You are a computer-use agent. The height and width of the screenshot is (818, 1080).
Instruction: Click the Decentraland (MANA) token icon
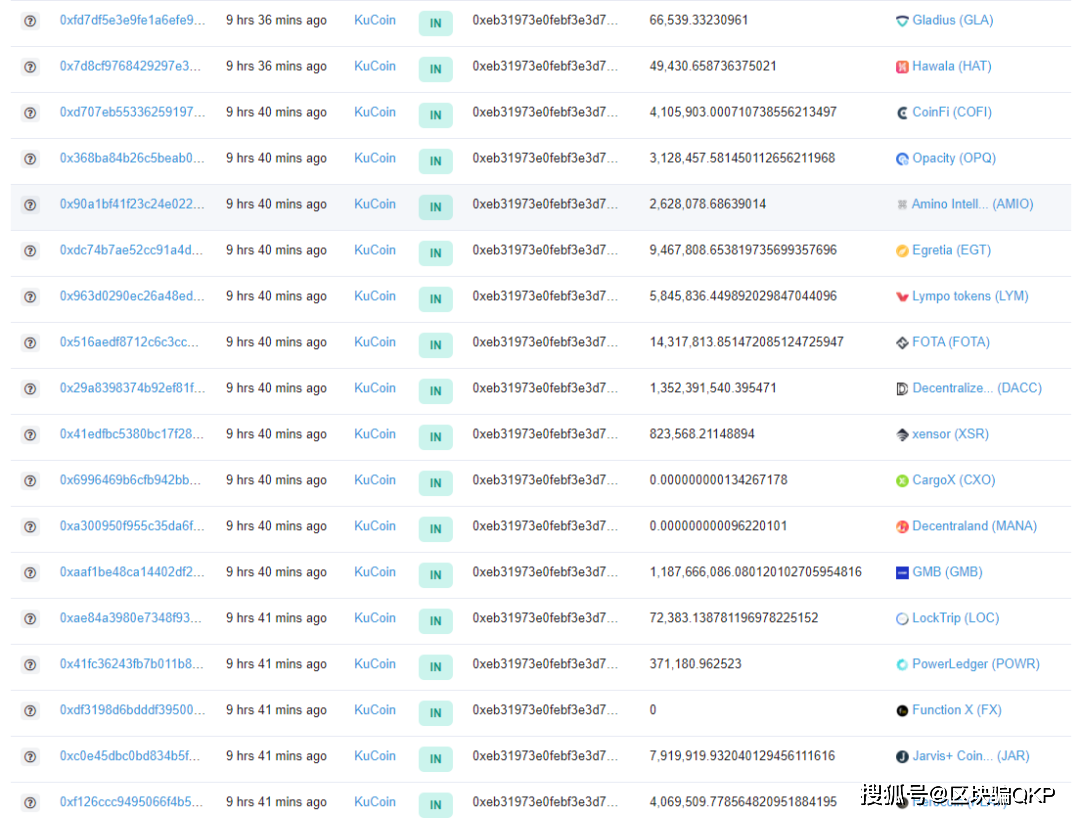coord(902,527)
